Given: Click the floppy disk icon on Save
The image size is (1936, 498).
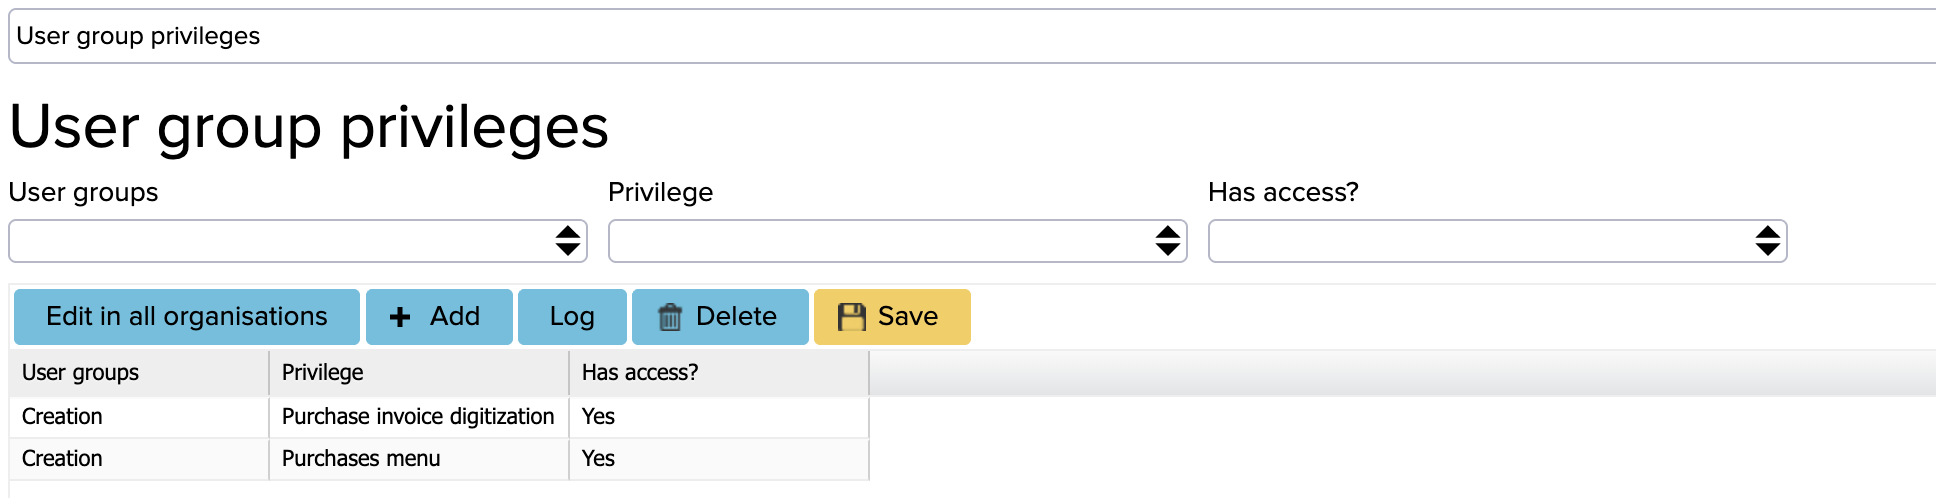Looking at the screenshot, I should [x=851, y=317].
